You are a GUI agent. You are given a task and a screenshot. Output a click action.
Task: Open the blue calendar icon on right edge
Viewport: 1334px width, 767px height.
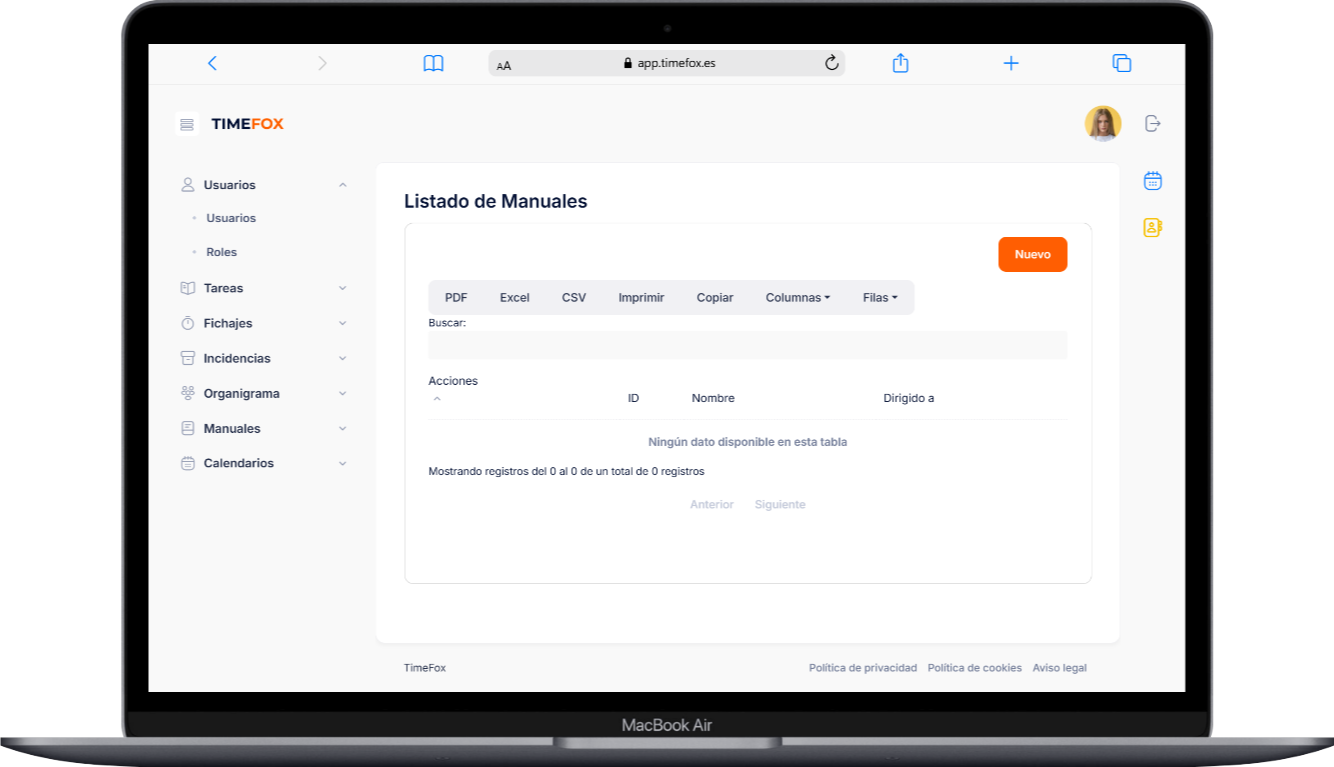tap(1152, 180)
